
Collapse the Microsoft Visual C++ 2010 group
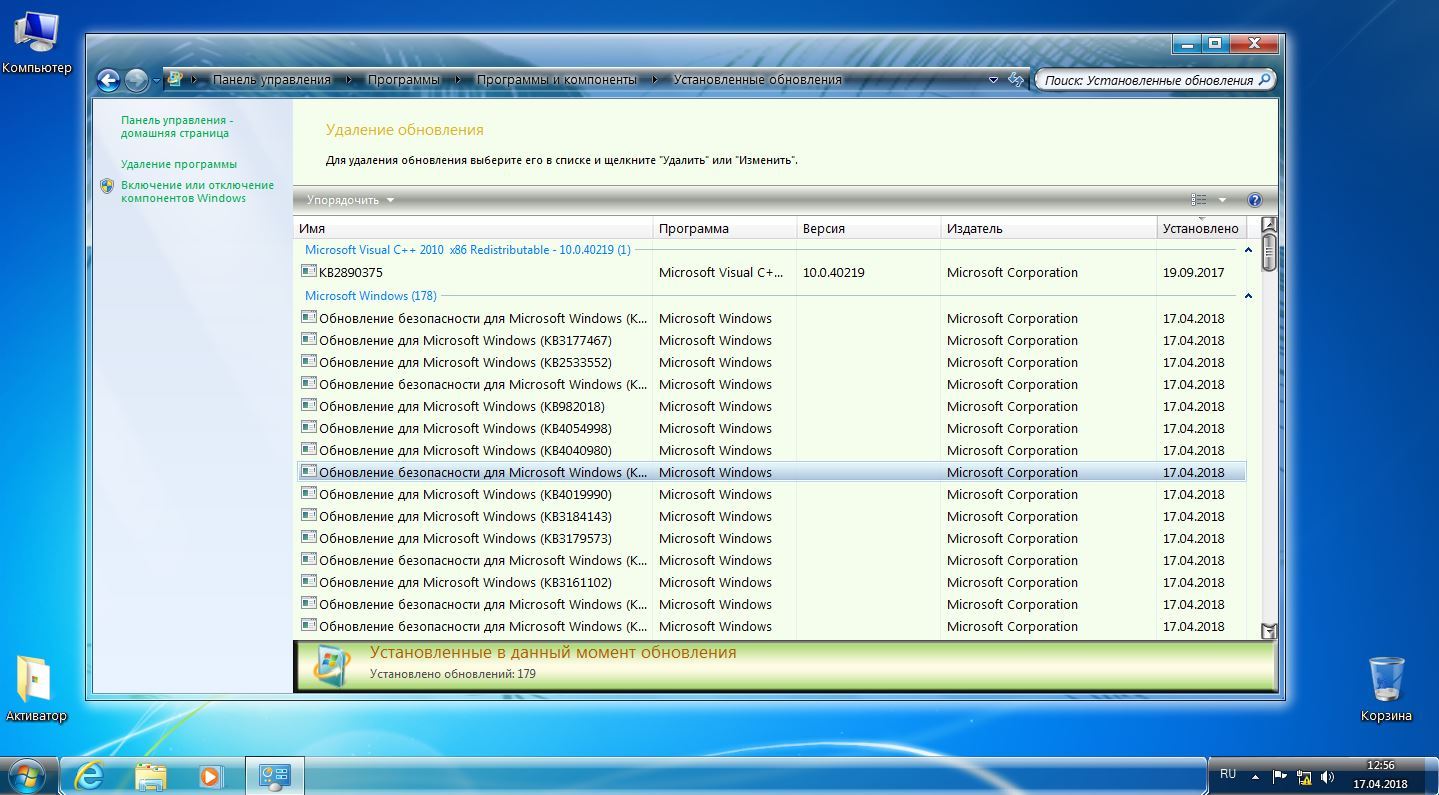(1248, 250)
